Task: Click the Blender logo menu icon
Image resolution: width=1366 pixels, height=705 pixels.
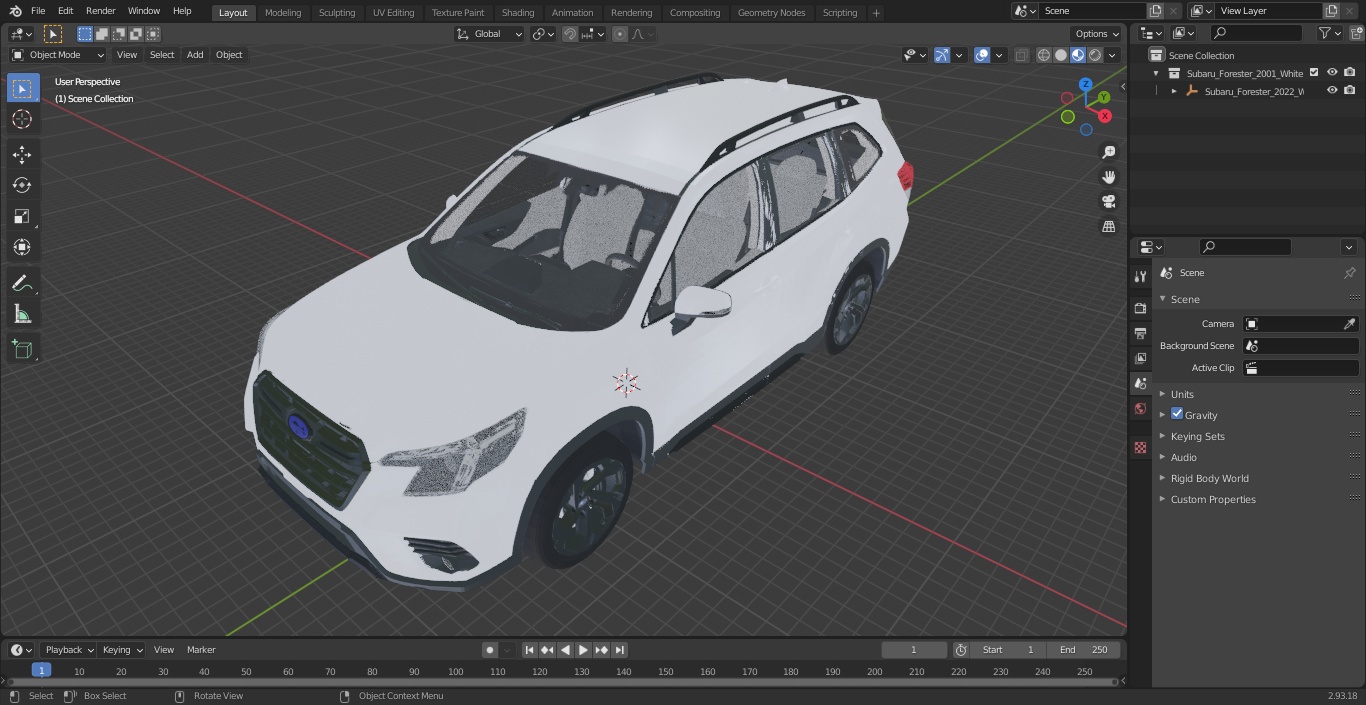Action: click(x=15, y=11)
